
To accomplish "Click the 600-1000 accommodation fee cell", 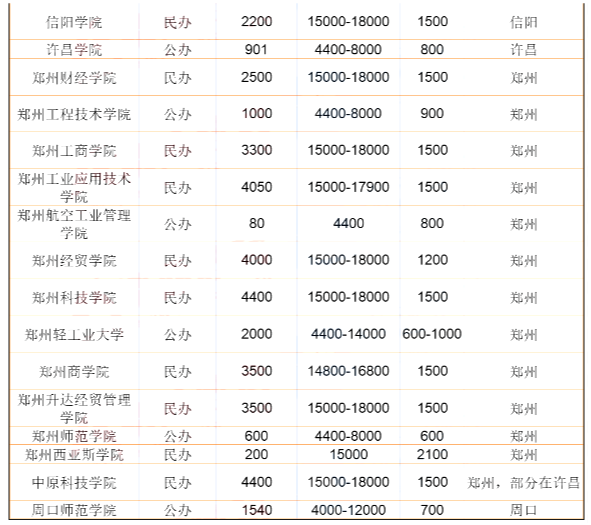I will pyautogui.click(x=432, y=334).
